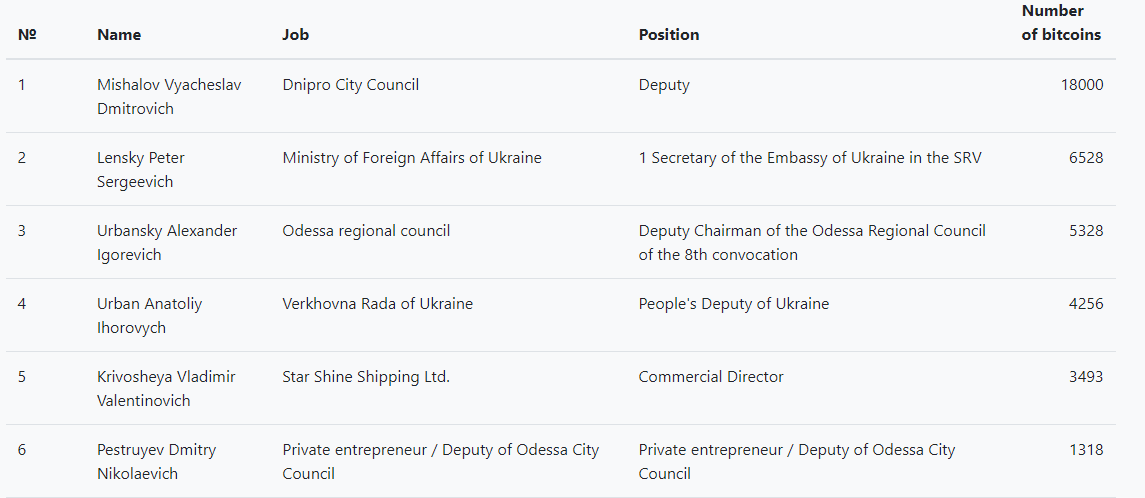Click Ministry of Foreign Affairs of Ukraine
The image size is (1145, 498).
point(412,158)
